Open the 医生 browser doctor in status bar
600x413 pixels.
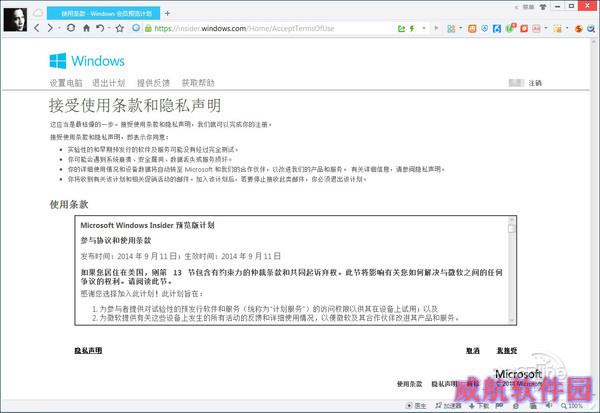416,405
